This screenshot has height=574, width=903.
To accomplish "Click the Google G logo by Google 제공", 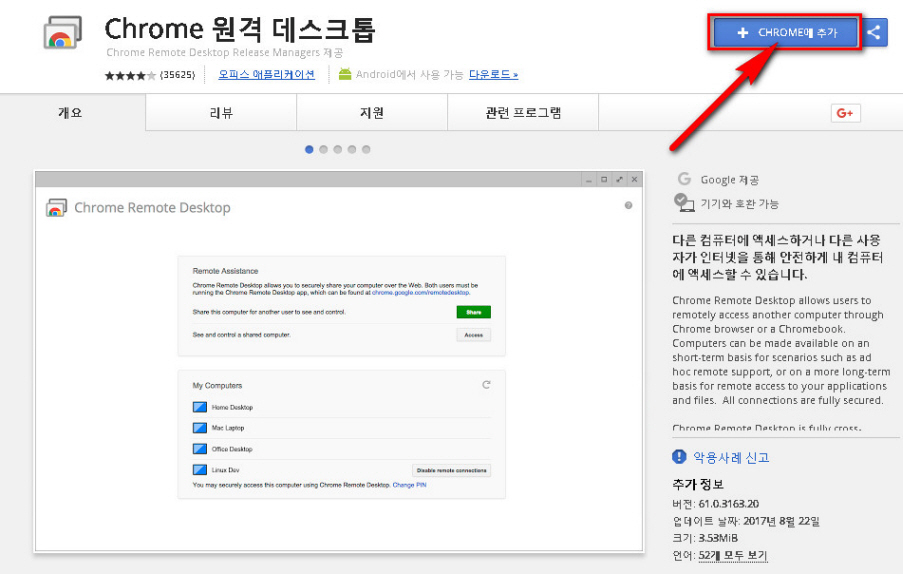I will click(684, 179).
